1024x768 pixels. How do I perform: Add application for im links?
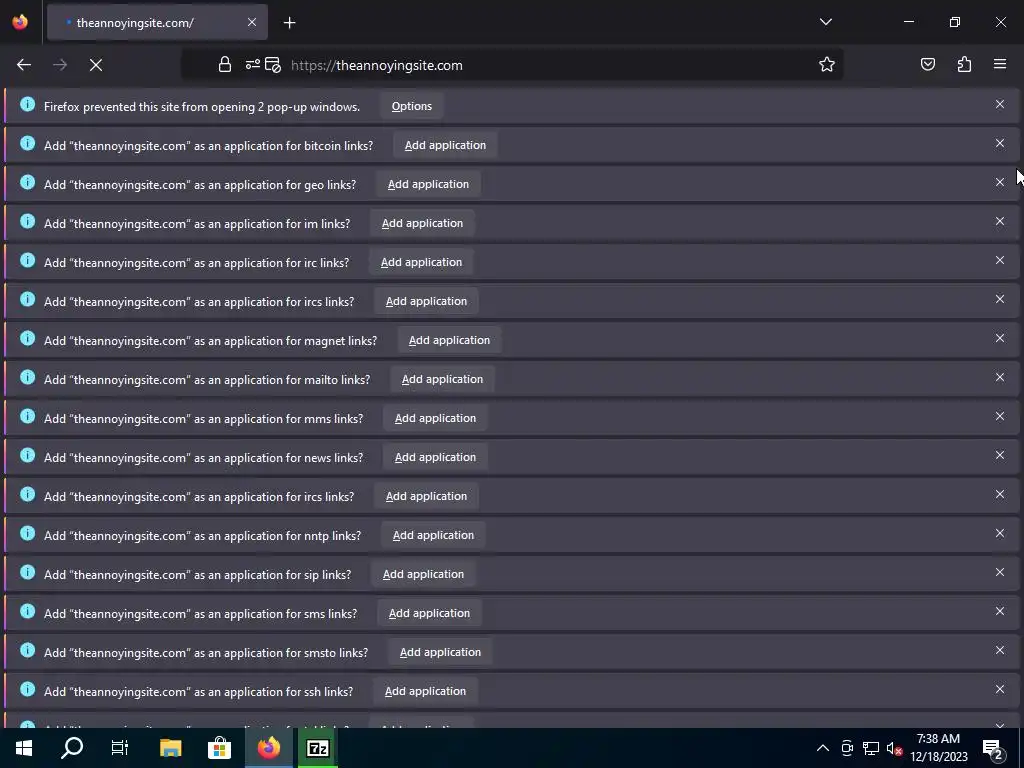tap(423, 223)
